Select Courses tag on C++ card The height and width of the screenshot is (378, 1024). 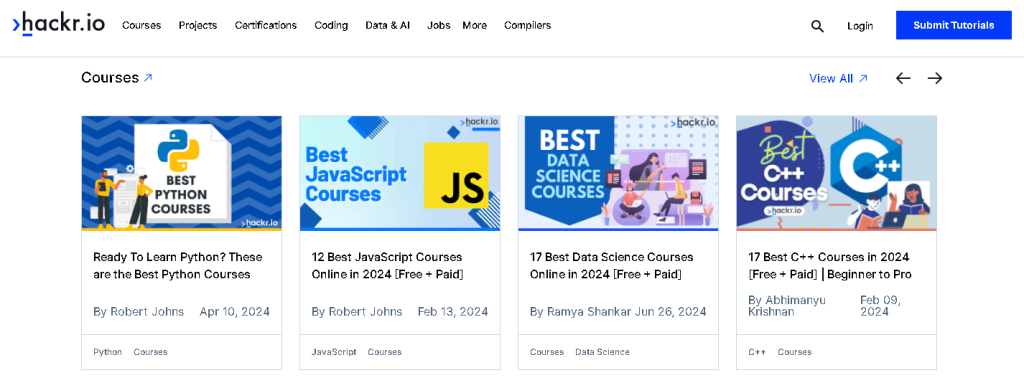tap(795, 352)
